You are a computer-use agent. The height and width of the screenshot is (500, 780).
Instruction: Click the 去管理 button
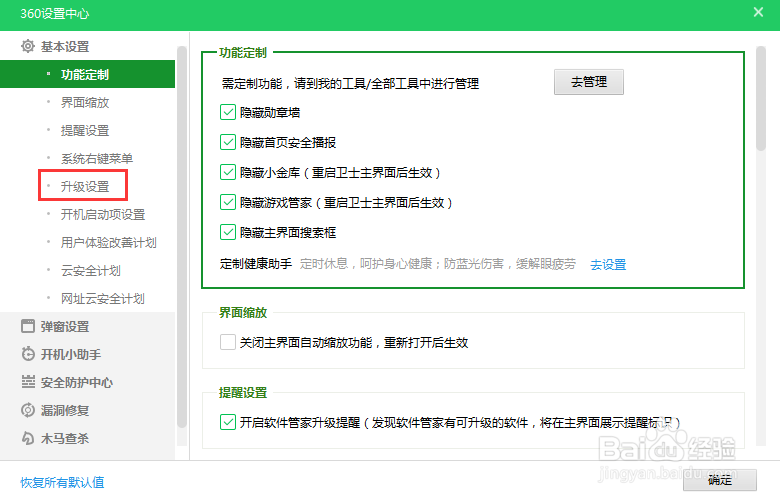pyautogui.click(x=589, y=82)
